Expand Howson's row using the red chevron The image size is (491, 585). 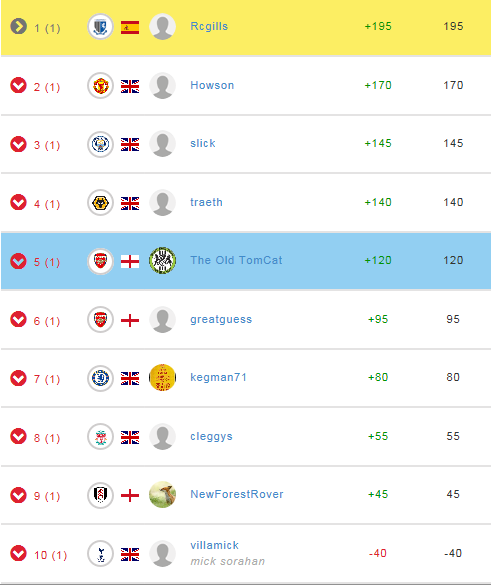(x=18, y=85)
